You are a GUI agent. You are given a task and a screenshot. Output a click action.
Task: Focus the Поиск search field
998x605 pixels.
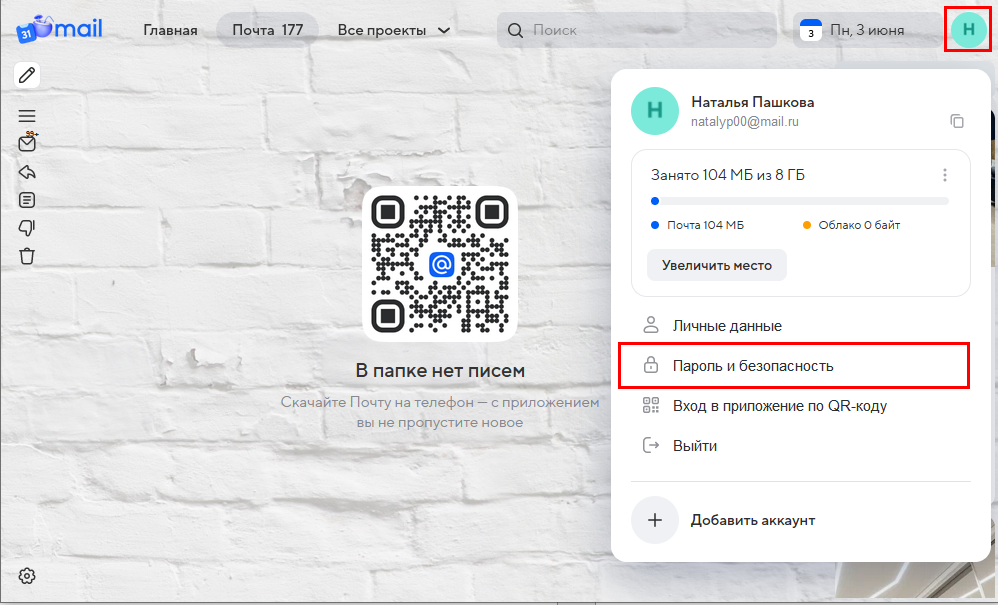[x=640, y=30]
